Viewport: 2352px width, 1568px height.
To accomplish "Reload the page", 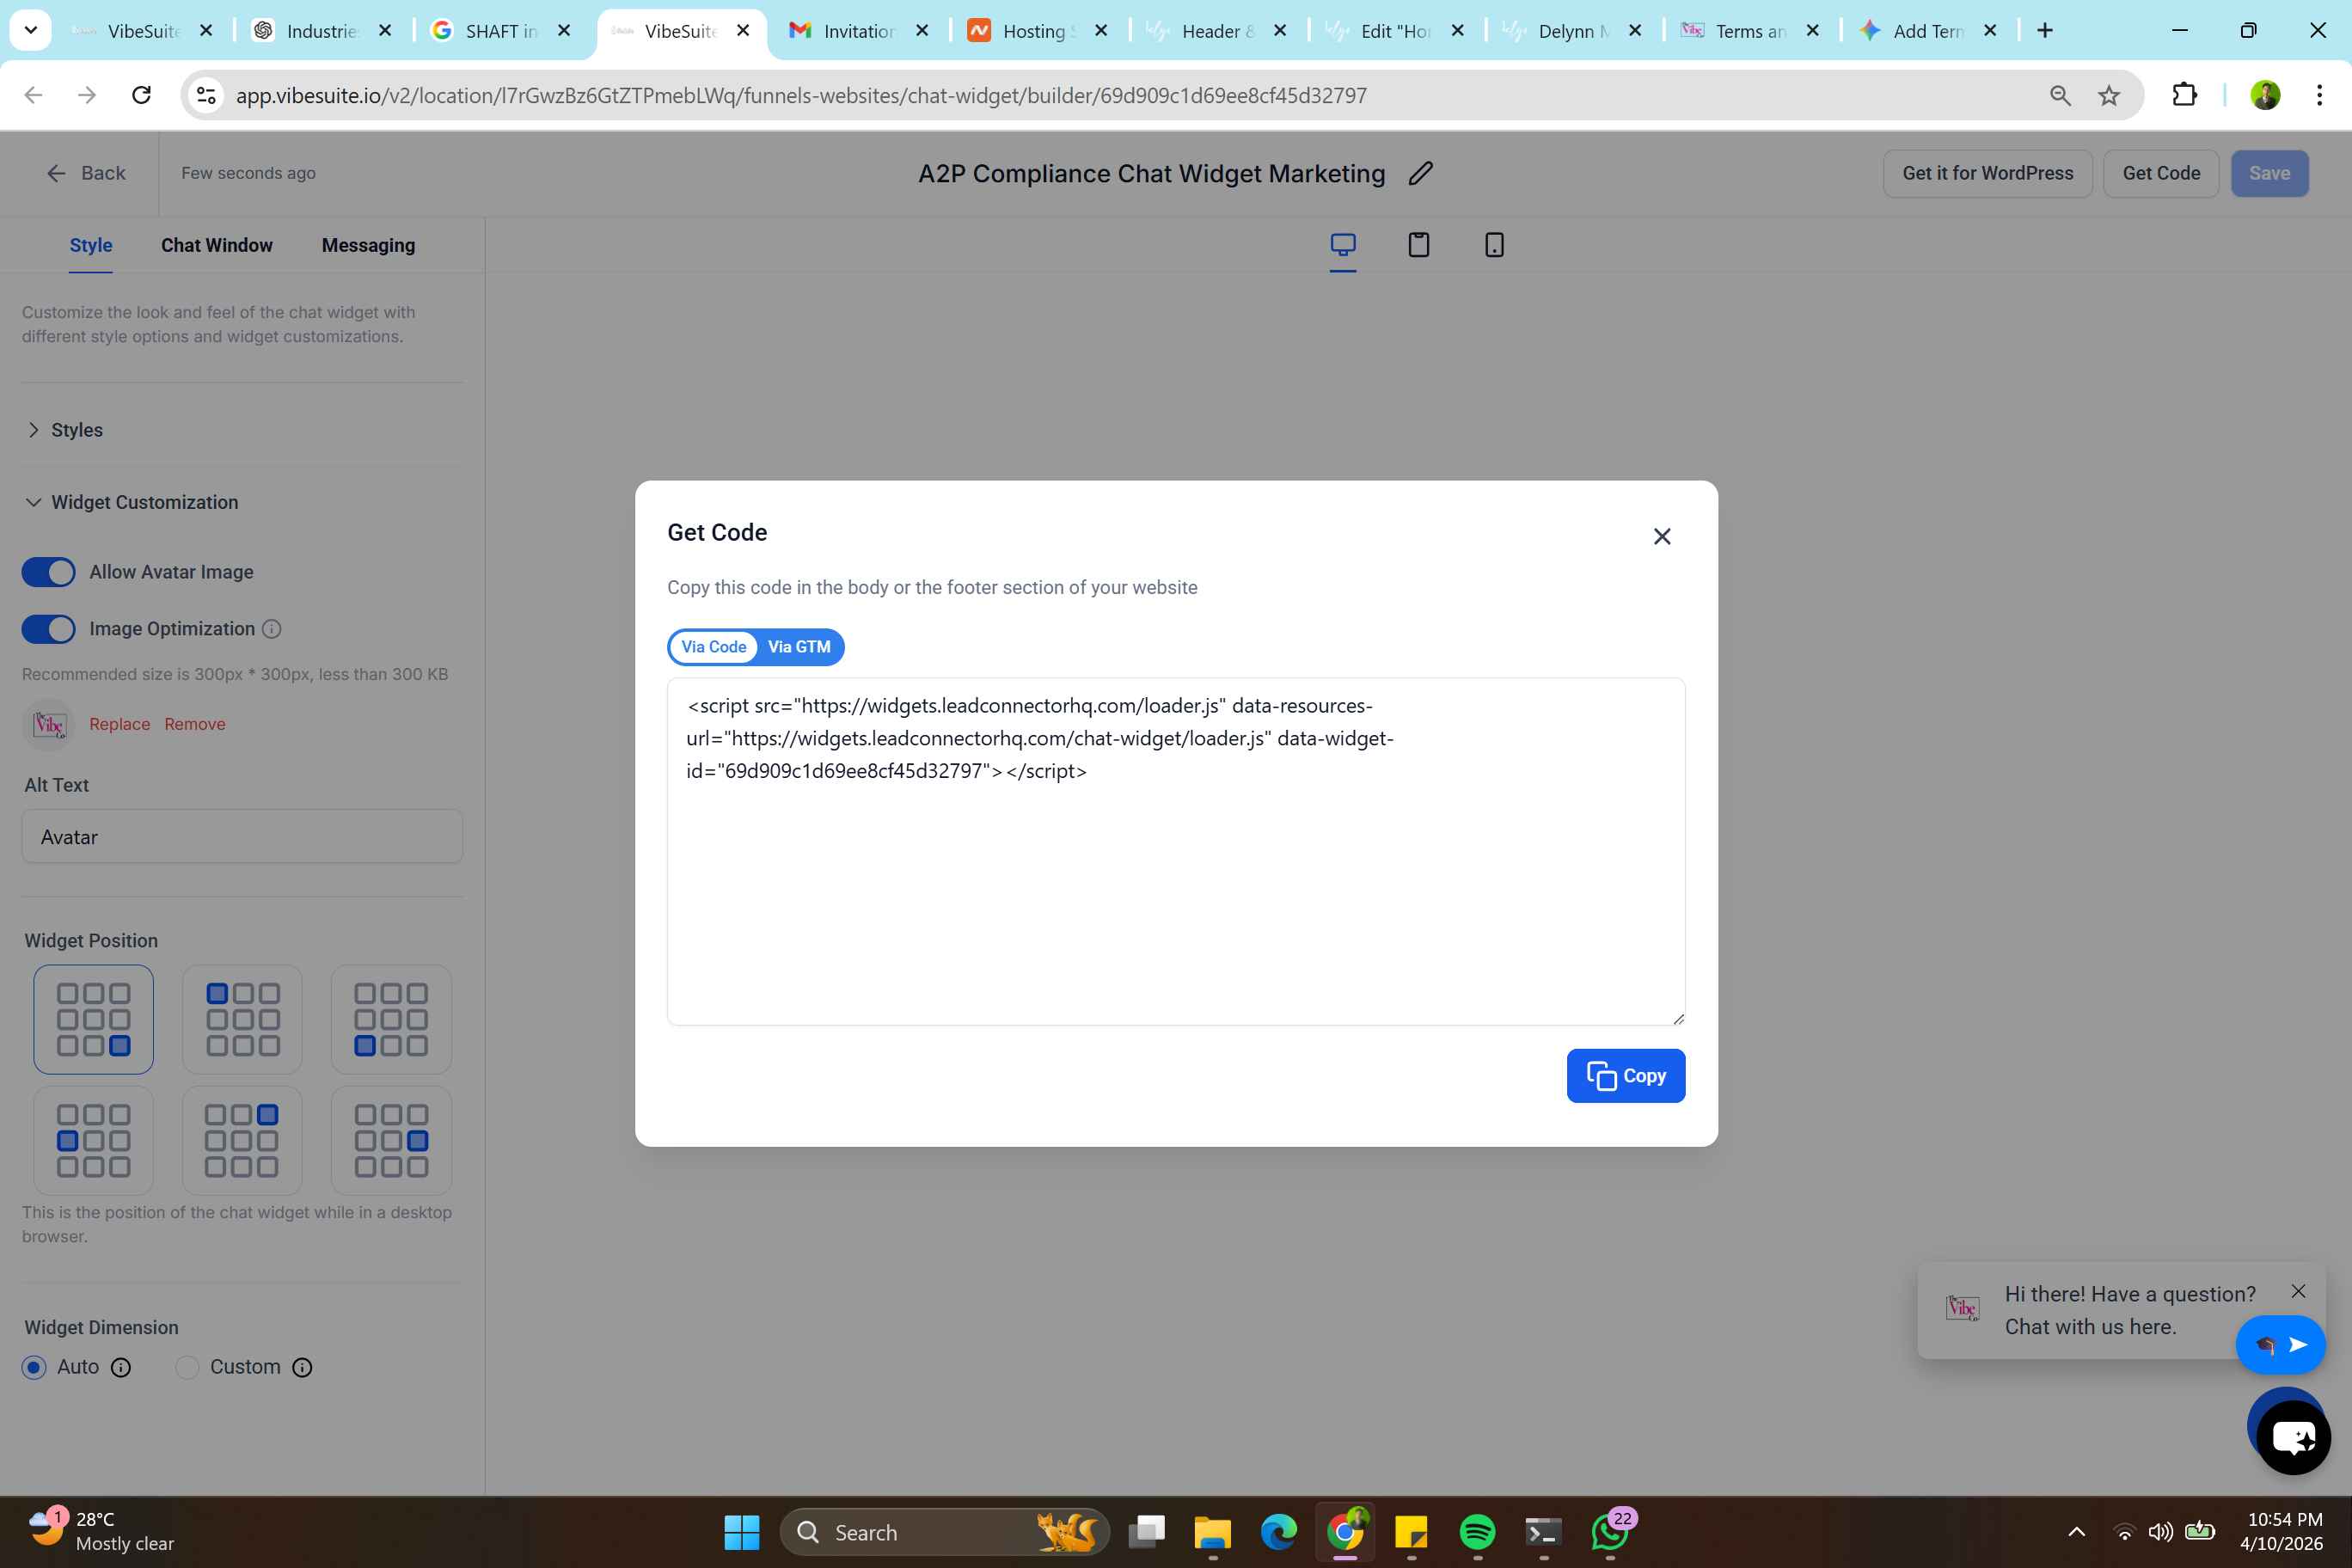I will click(x=142, y=95).
